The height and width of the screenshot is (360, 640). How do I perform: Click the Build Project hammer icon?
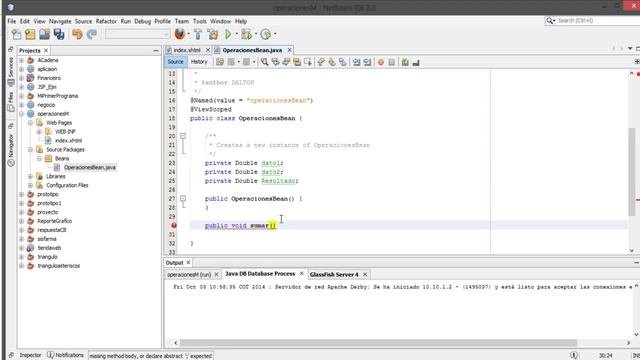click(198, 34)
